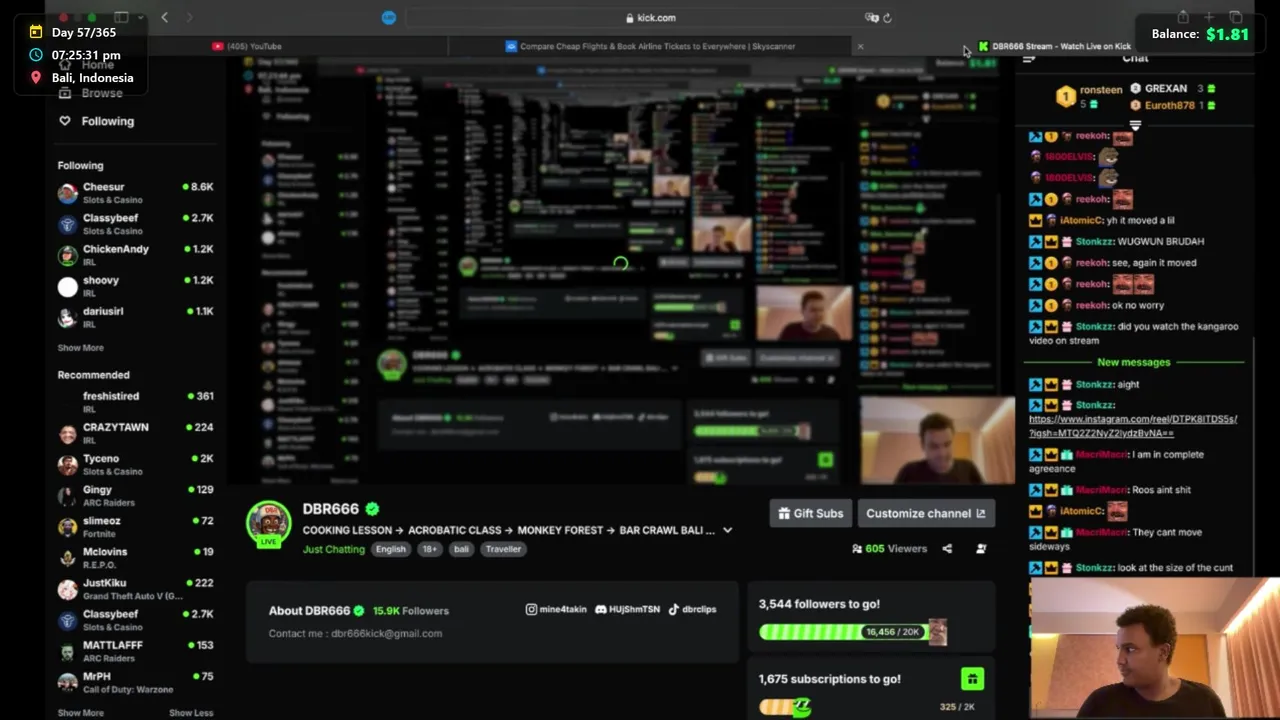Click Gingy's avatar icon

click(67, 496)
